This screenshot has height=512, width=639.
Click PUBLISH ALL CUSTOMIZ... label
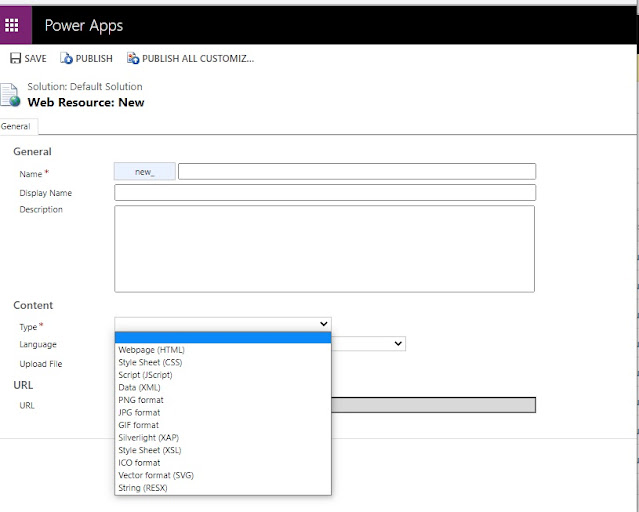pos(198,59)
